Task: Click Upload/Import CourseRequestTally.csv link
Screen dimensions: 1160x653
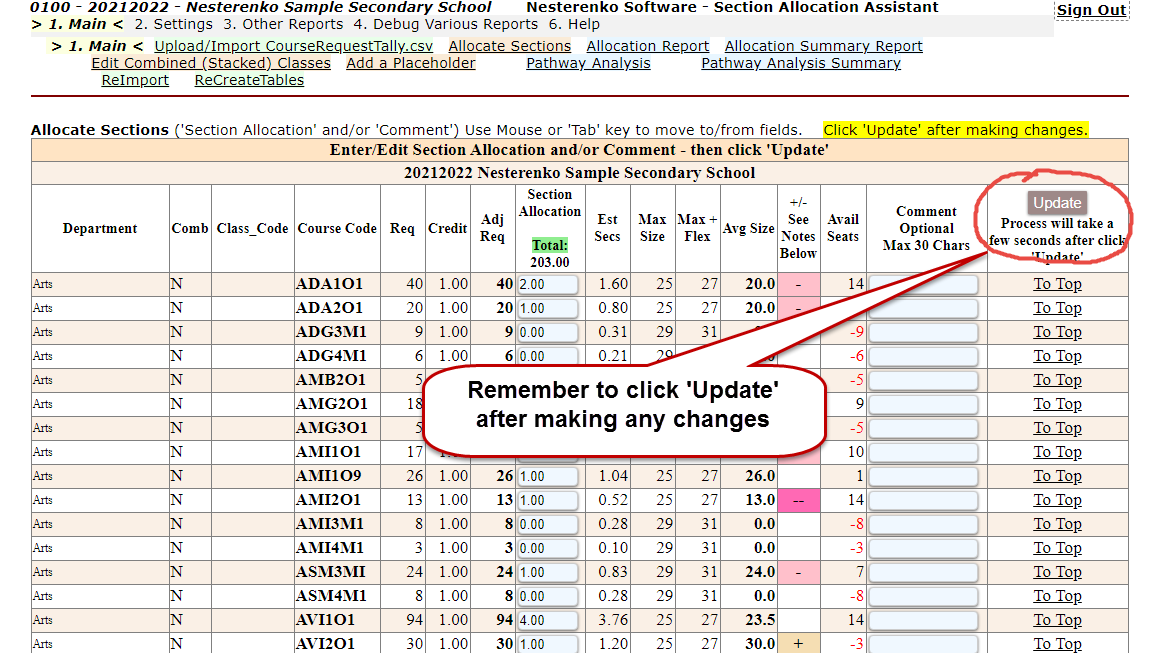Action: click(x=294, y=46)
